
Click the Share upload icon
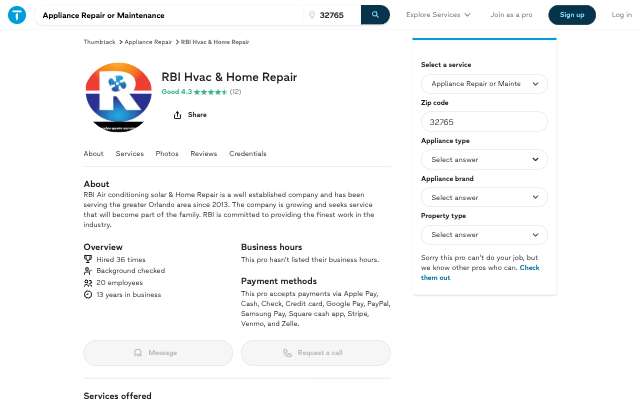(177, 115)
